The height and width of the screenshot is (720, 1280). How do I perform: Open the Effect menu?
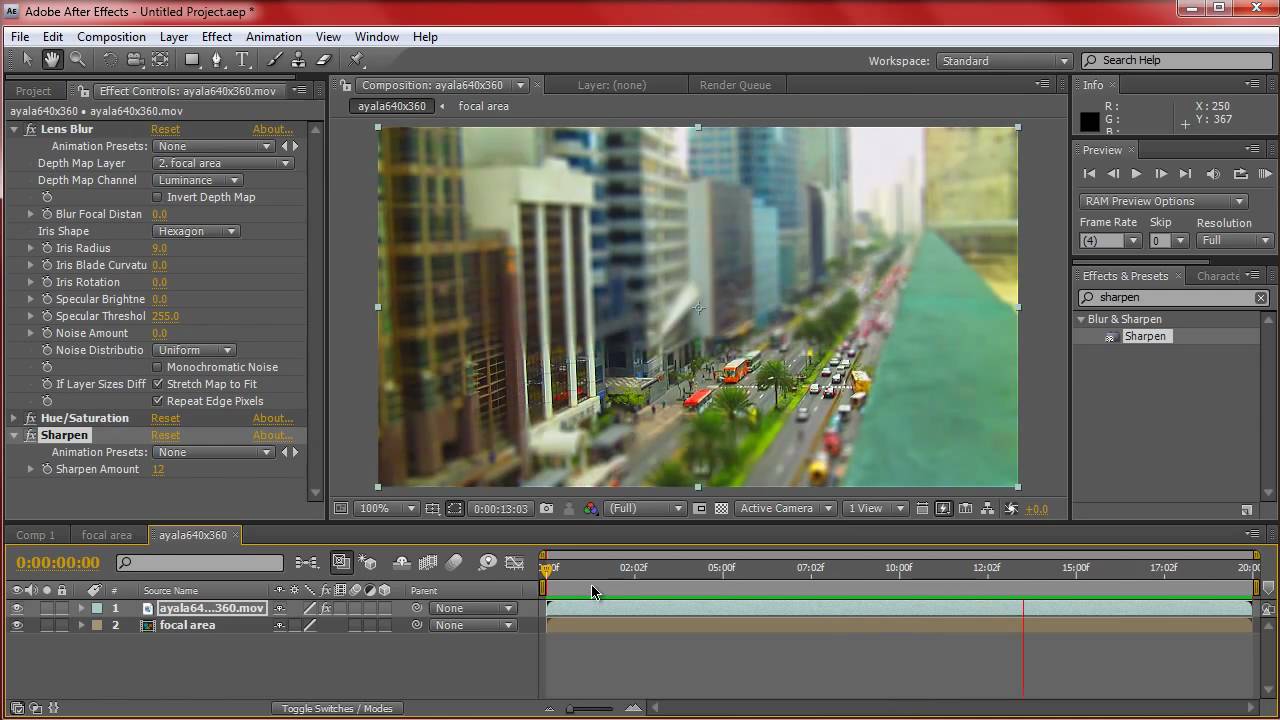click(216, 37)
